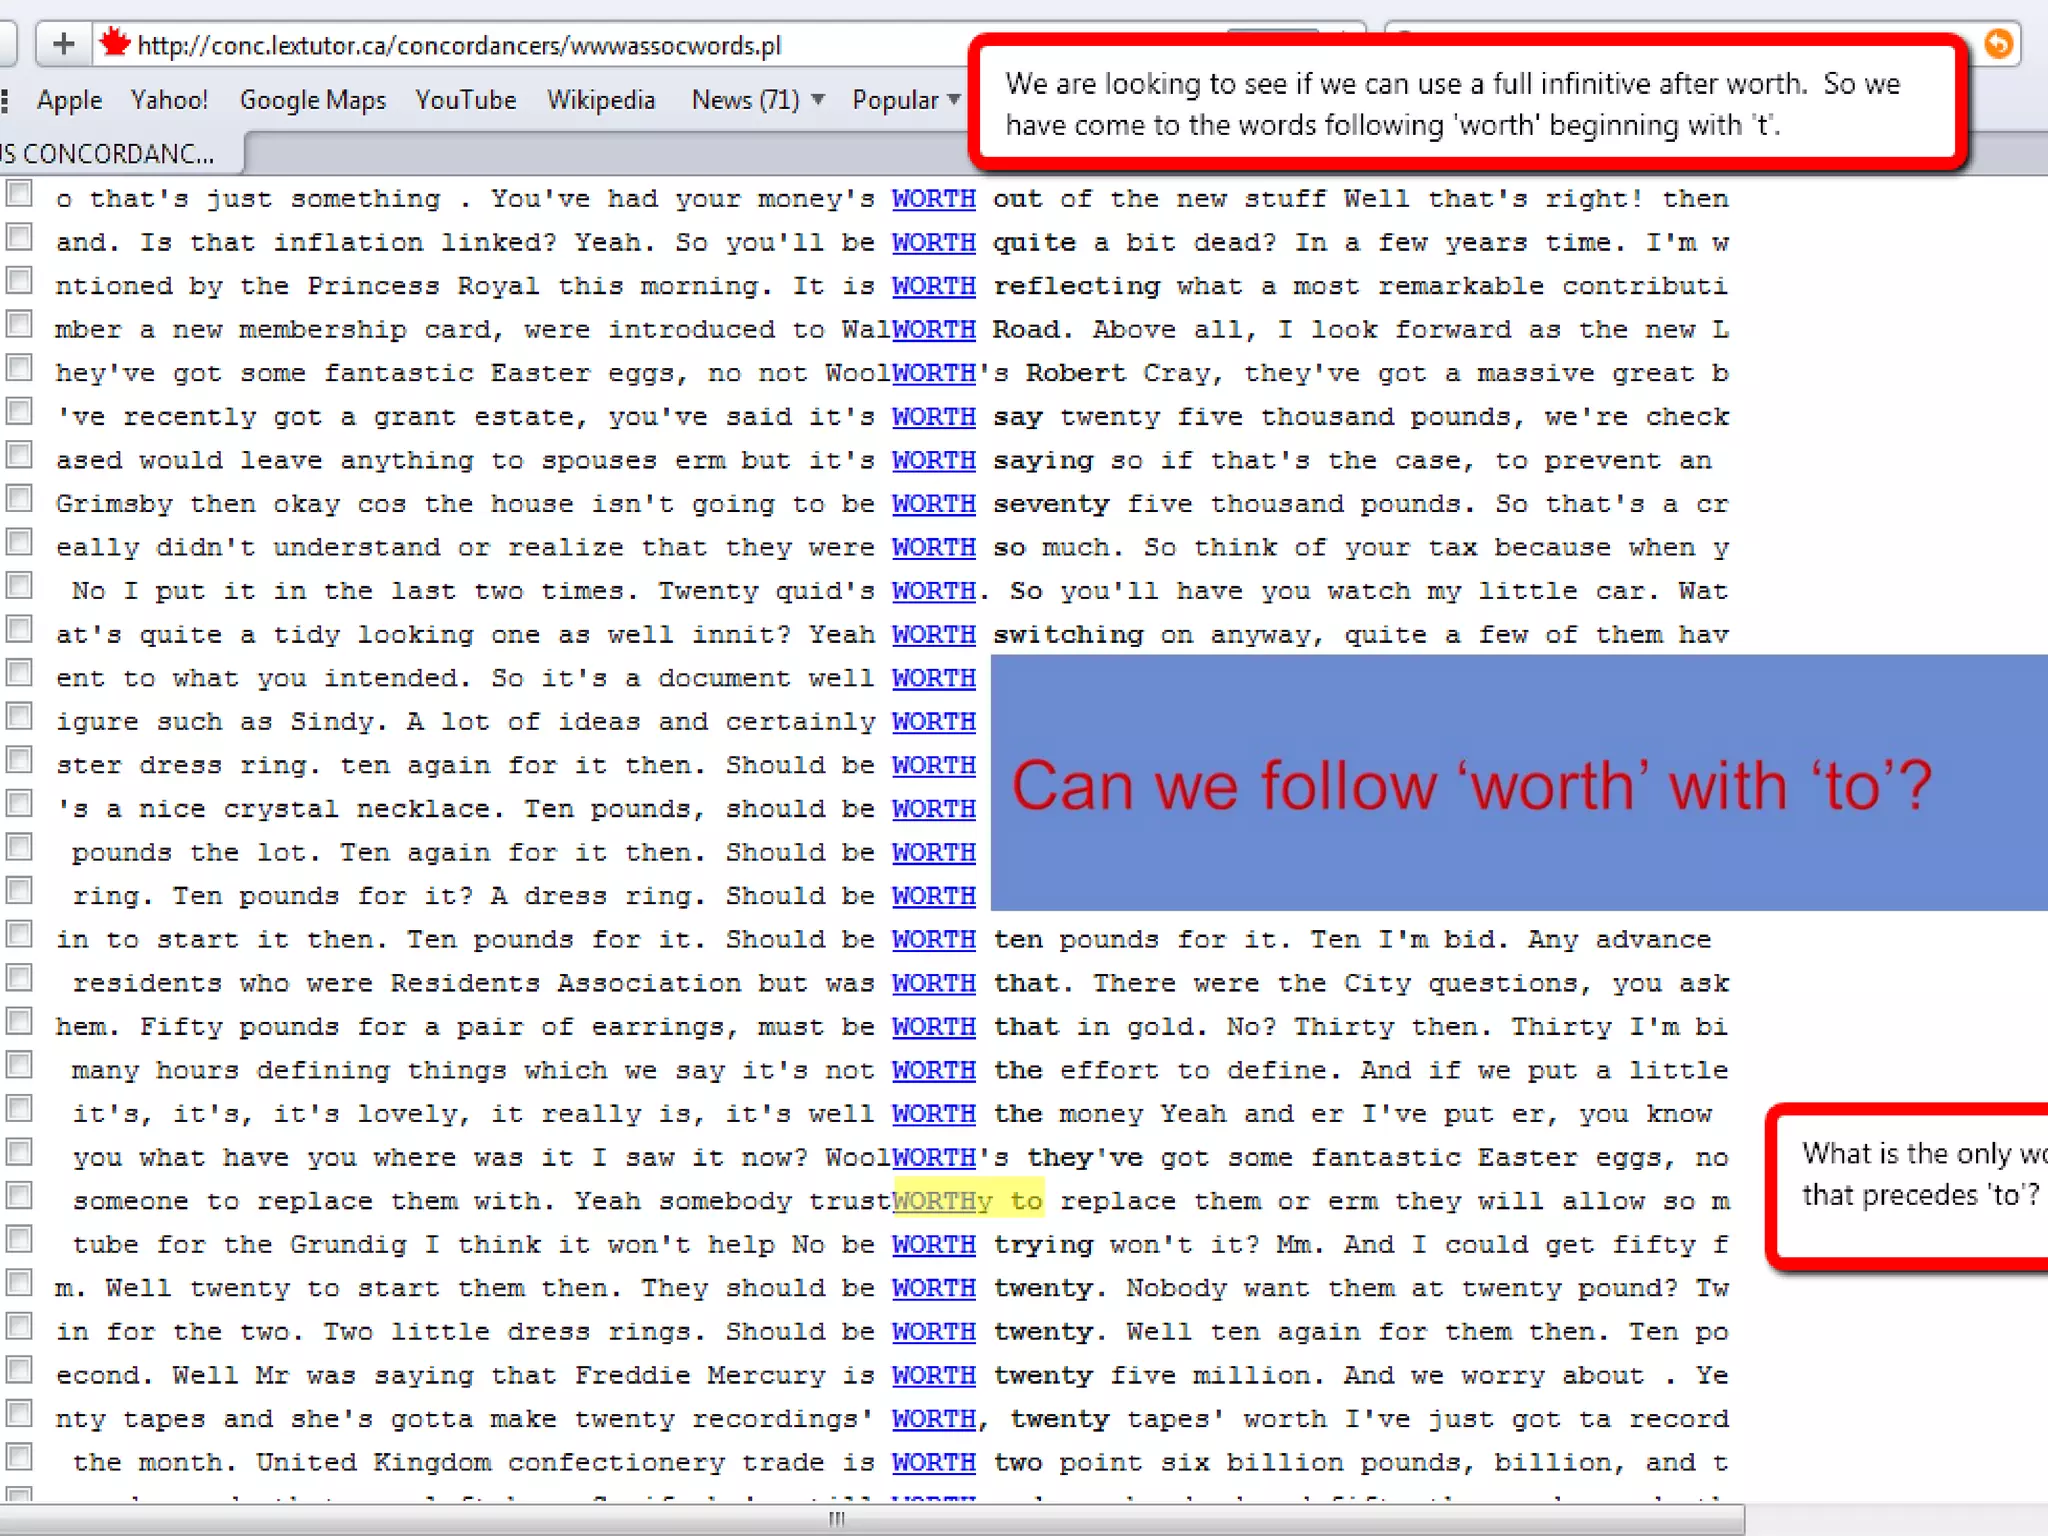This screenshot has height=1536, width=2048.
Task: Open the Wikipedia bookmark
Action: click(600, 100)
